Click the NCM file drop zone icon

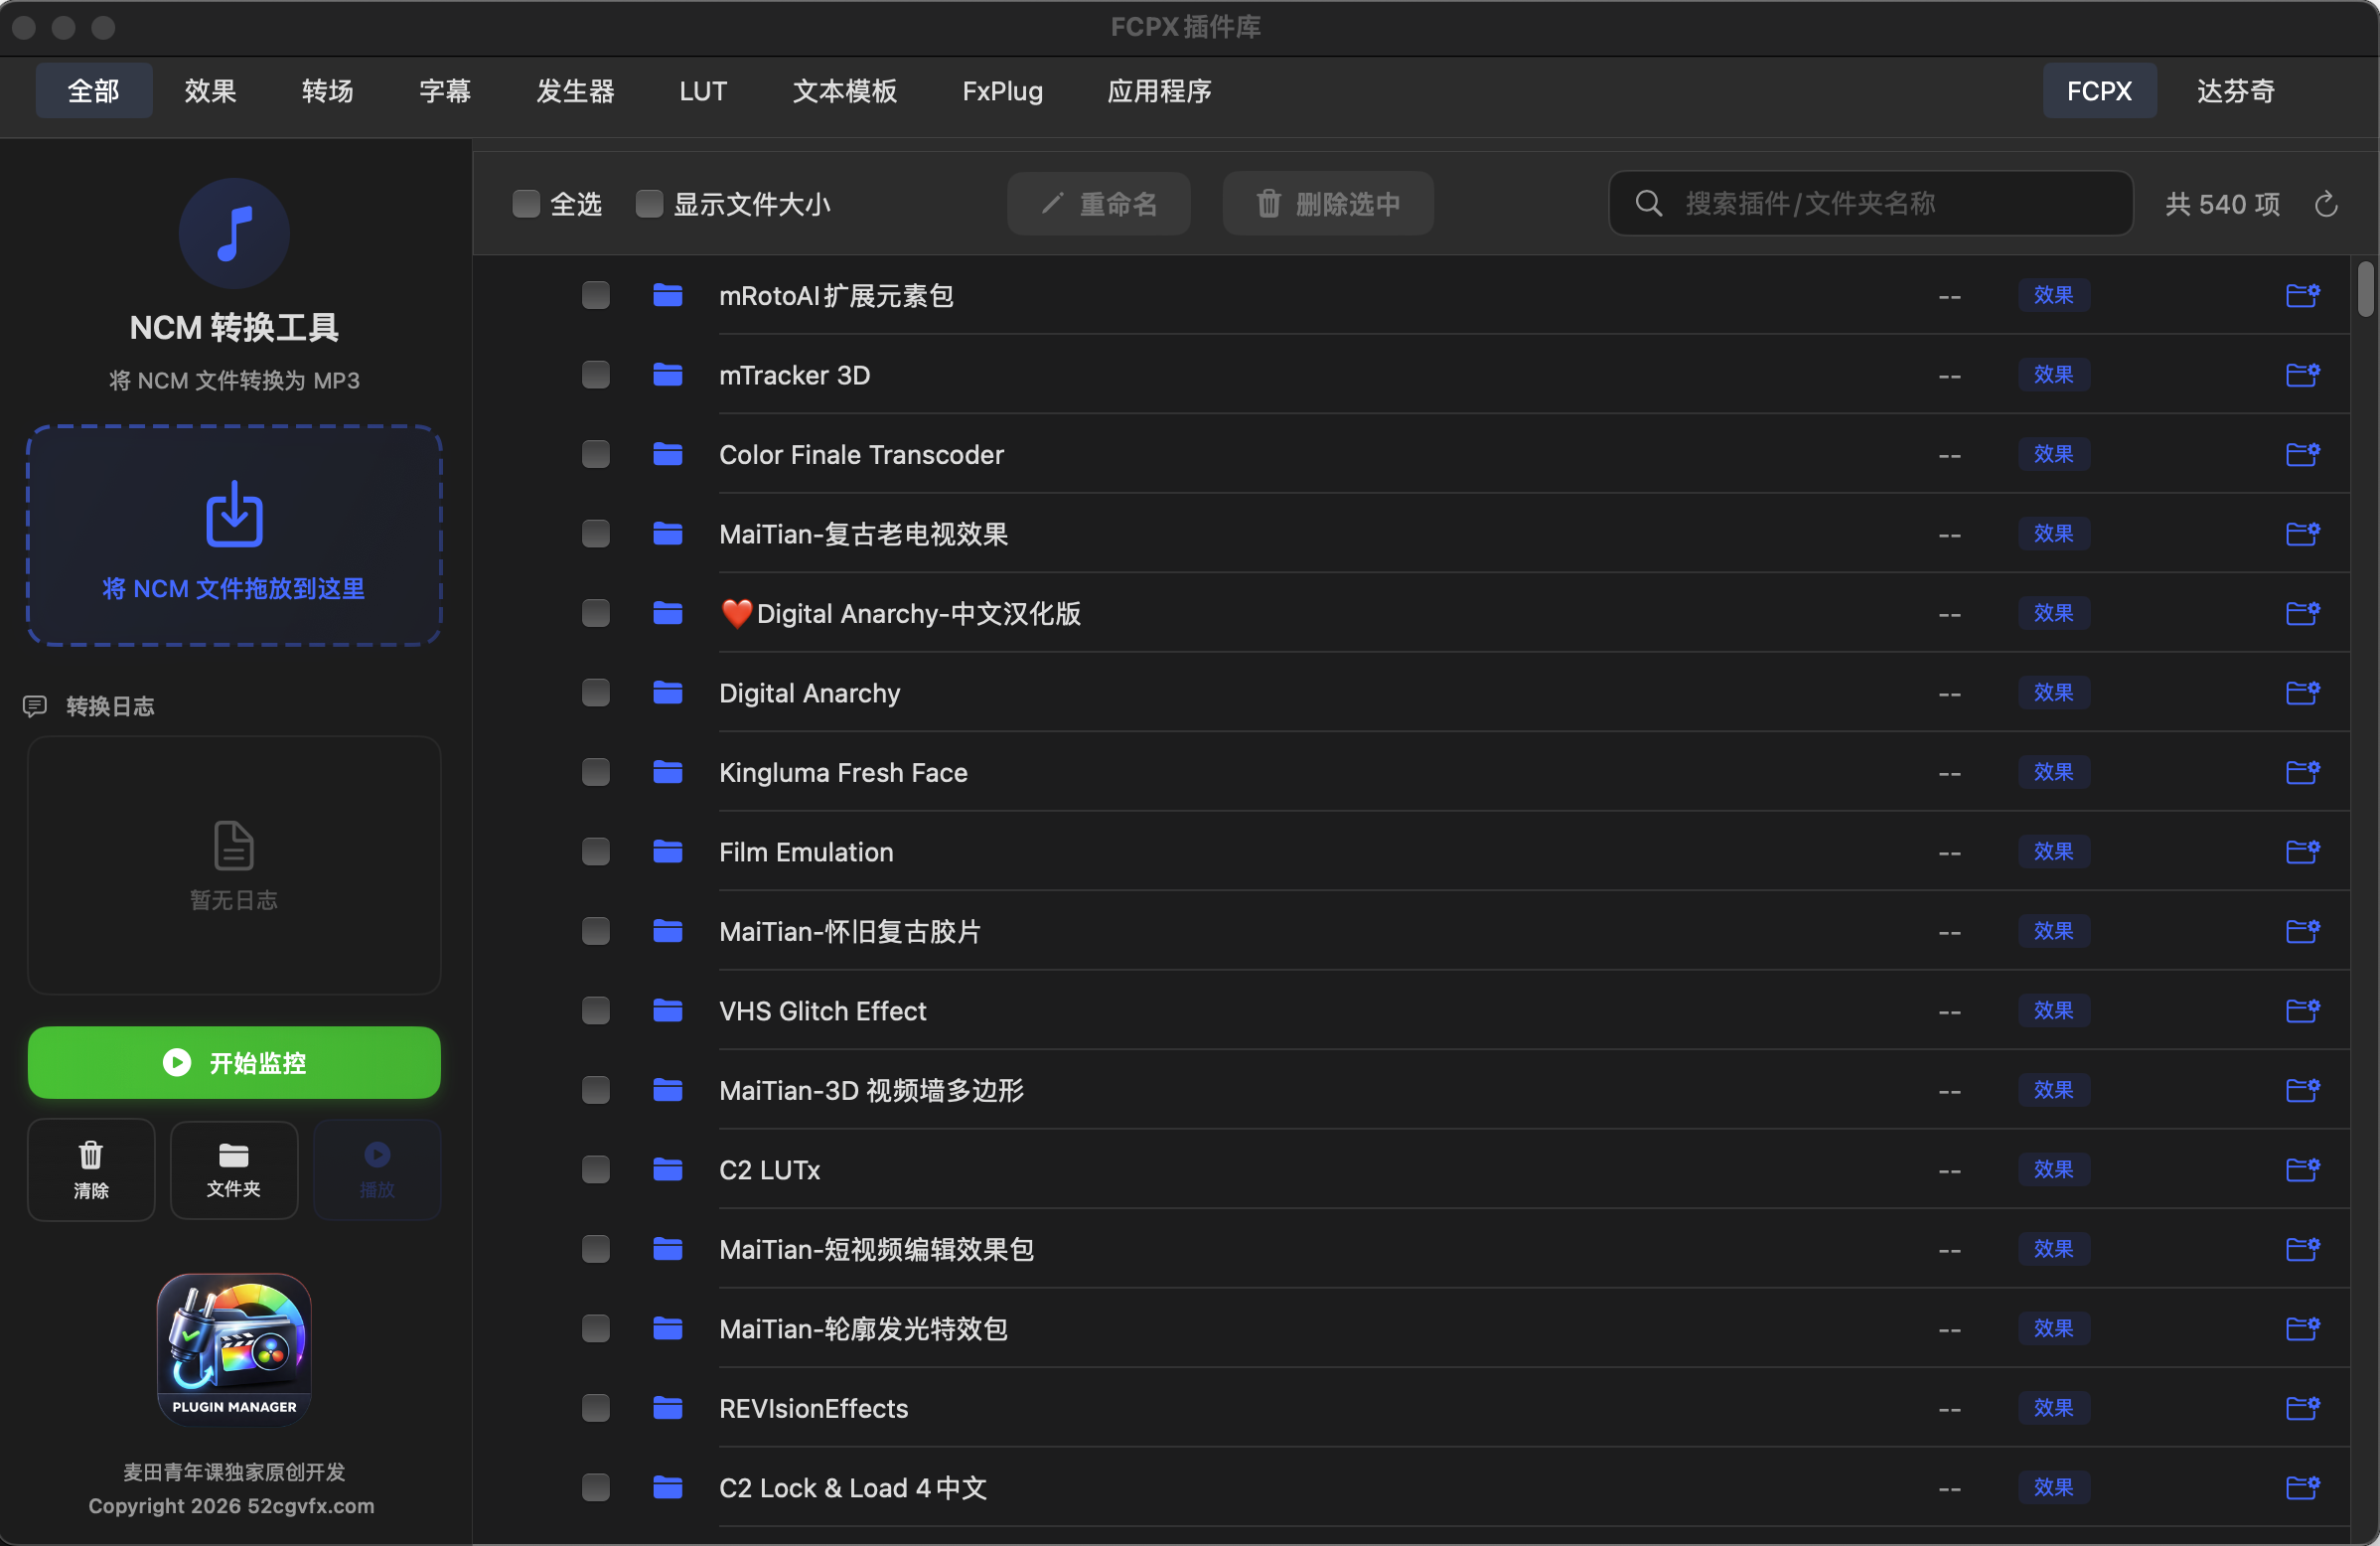[234, 515]
